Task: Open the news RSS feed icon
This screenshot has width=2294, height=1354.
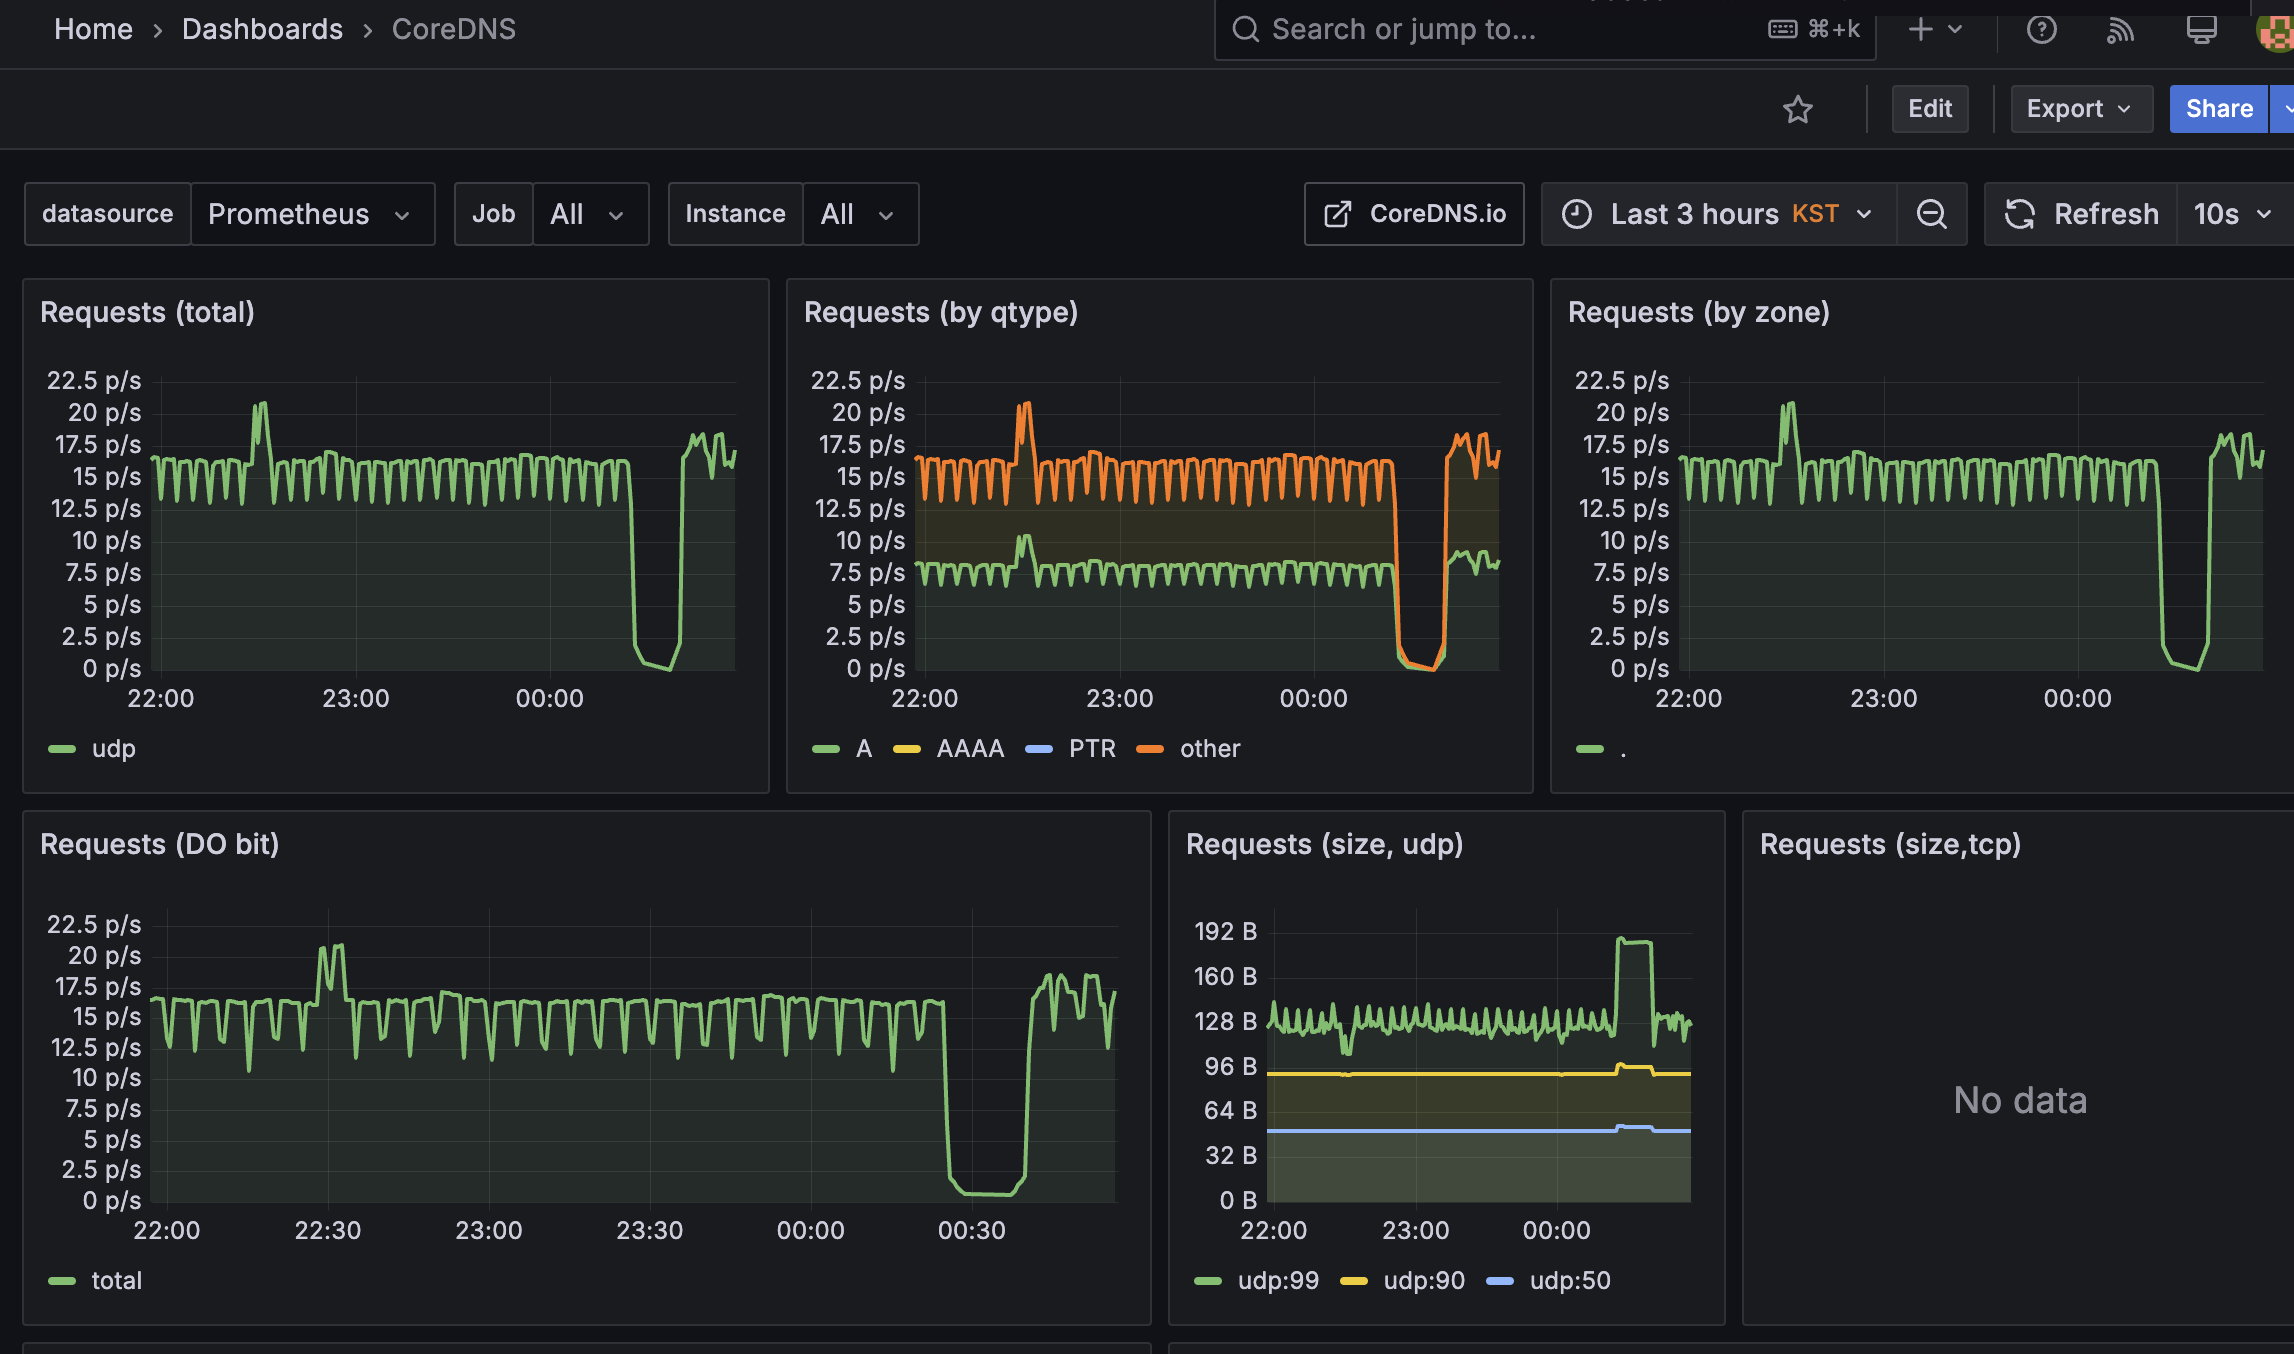Action: [2120, 30]
